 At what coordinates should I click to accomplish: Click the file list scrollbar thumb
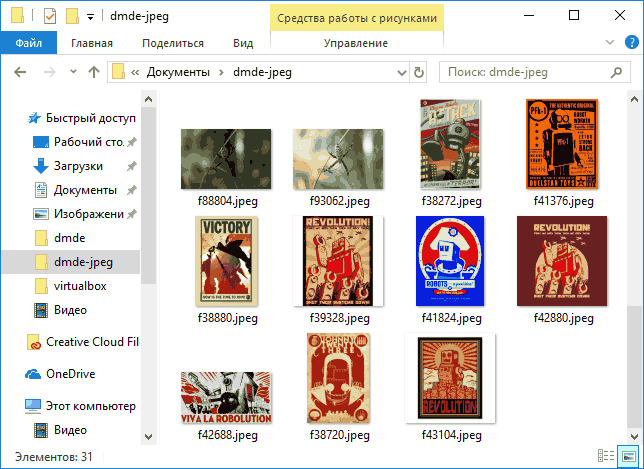[x=634, y=366]
